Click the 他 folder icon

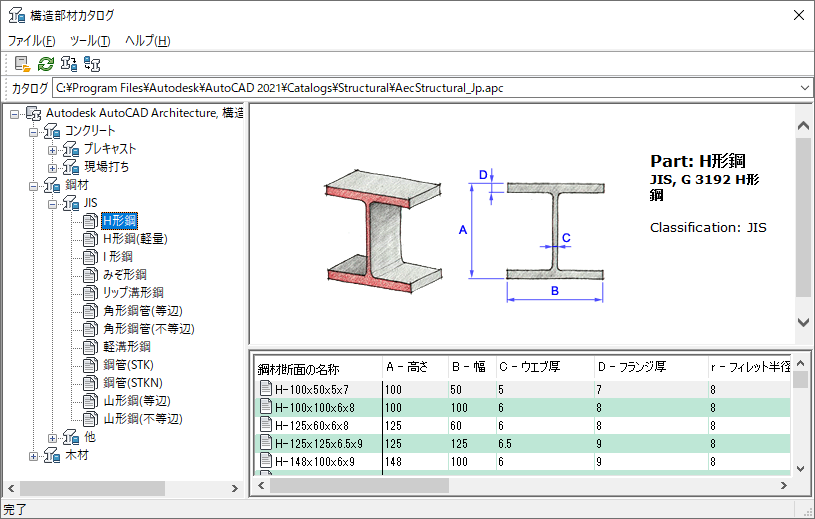pyautogui.click(x=71, y=437)
